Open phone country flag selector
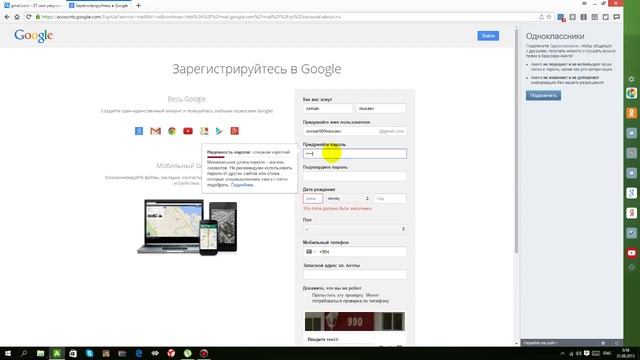This screenshot has width=640, height=360. [310, 252]
